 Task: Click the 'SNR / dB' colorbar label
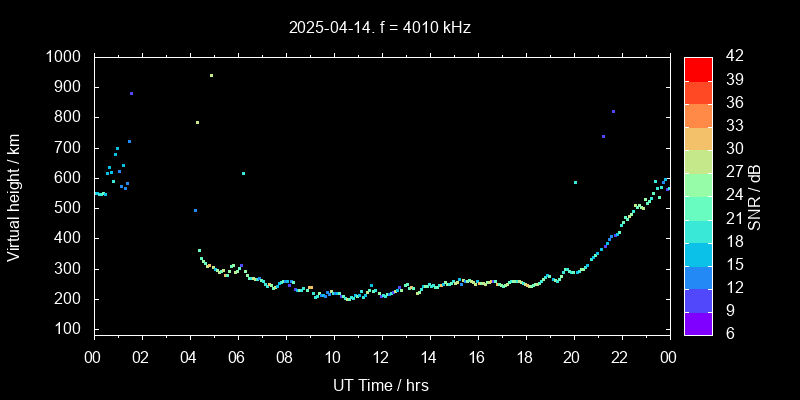click(754, 196)
